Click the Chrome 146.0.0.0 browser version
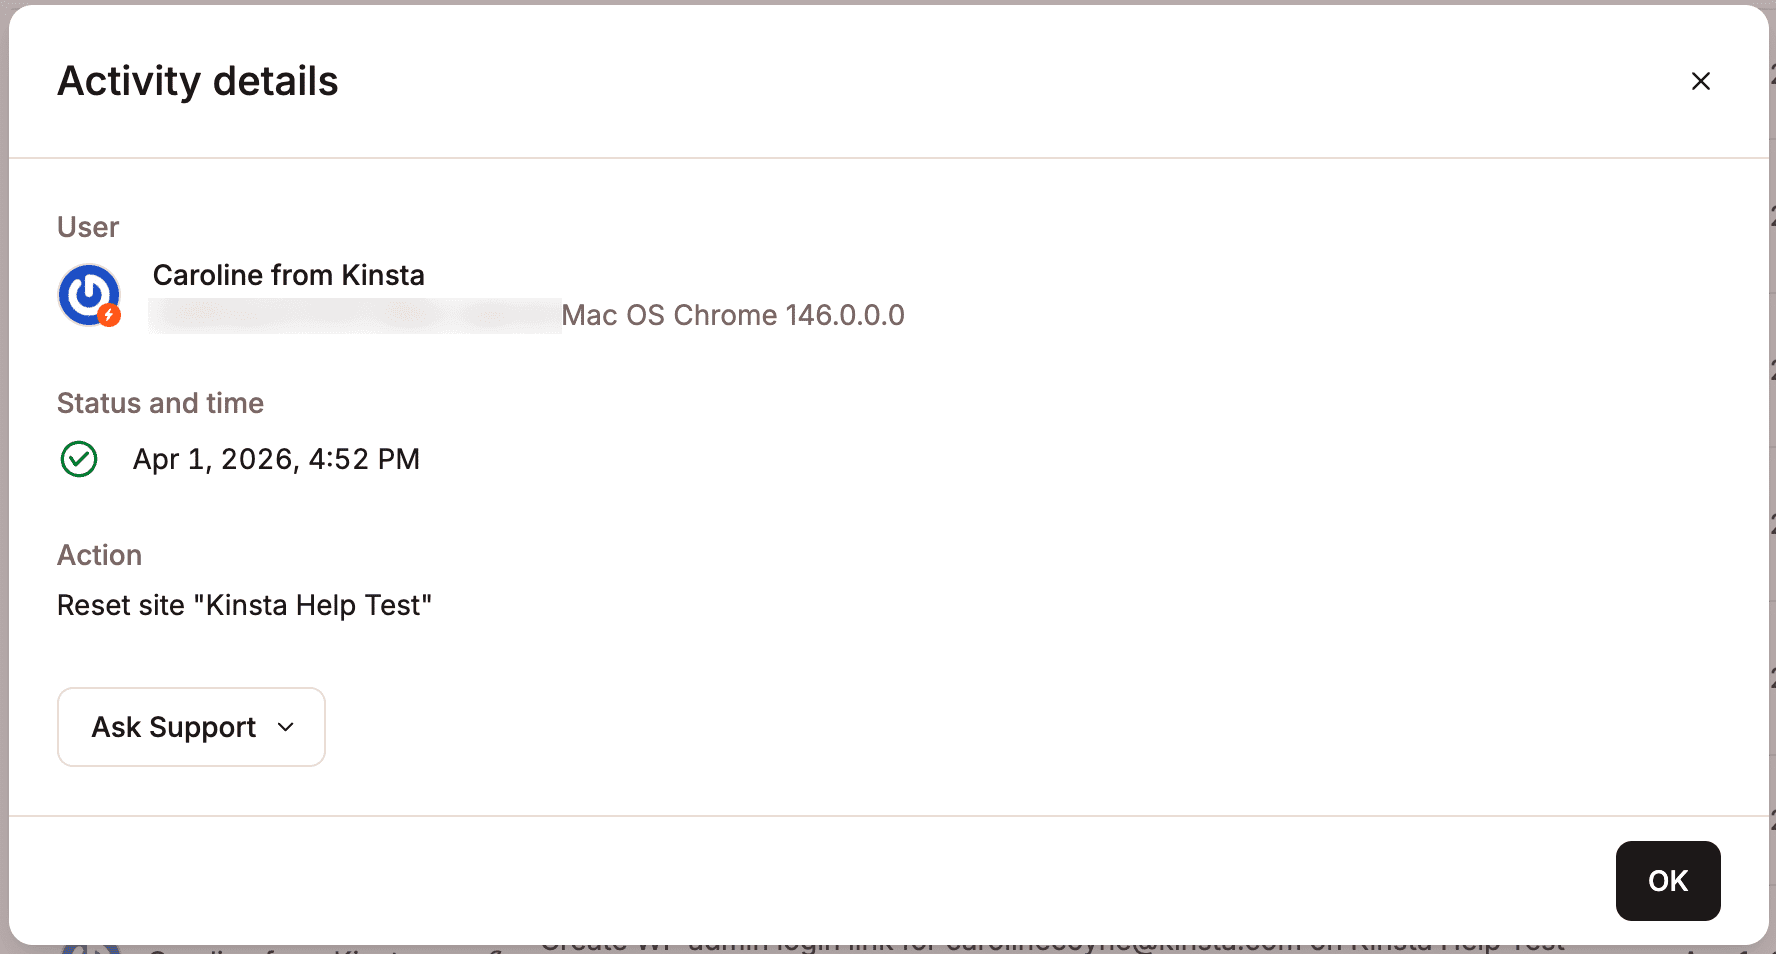1776x954 pixels. (x=789, y=315)
